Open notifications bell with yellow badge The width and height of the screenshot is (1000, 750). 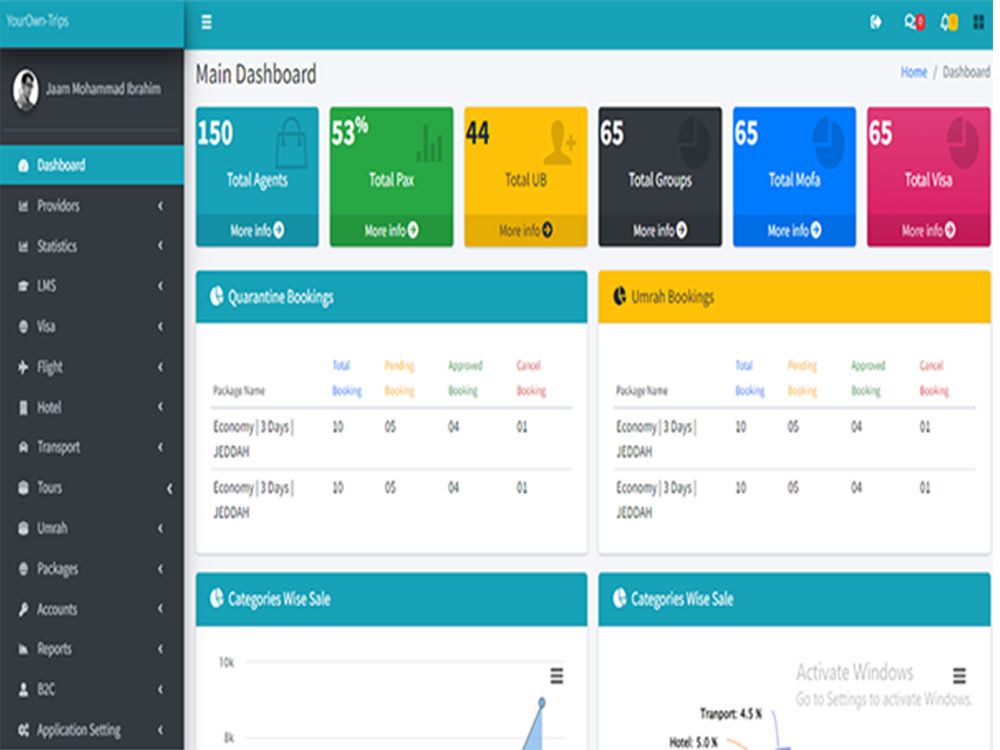tap(948, 22)
